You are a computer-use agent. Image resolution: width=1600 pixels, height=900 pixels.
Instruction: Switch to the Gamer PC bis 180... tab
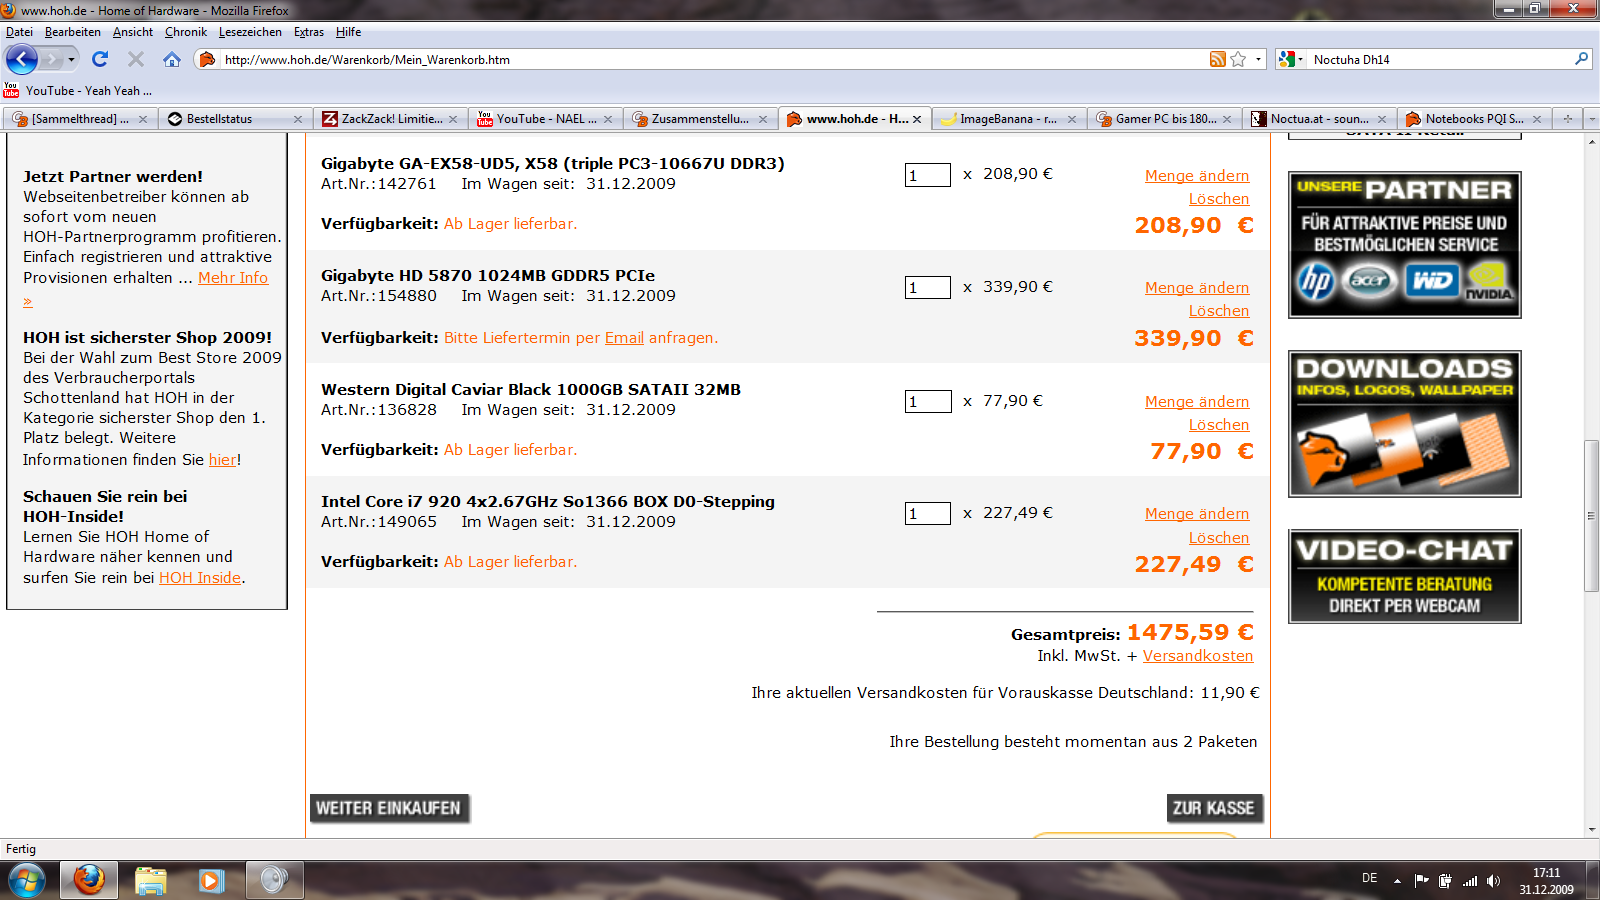click(1163, 119)
